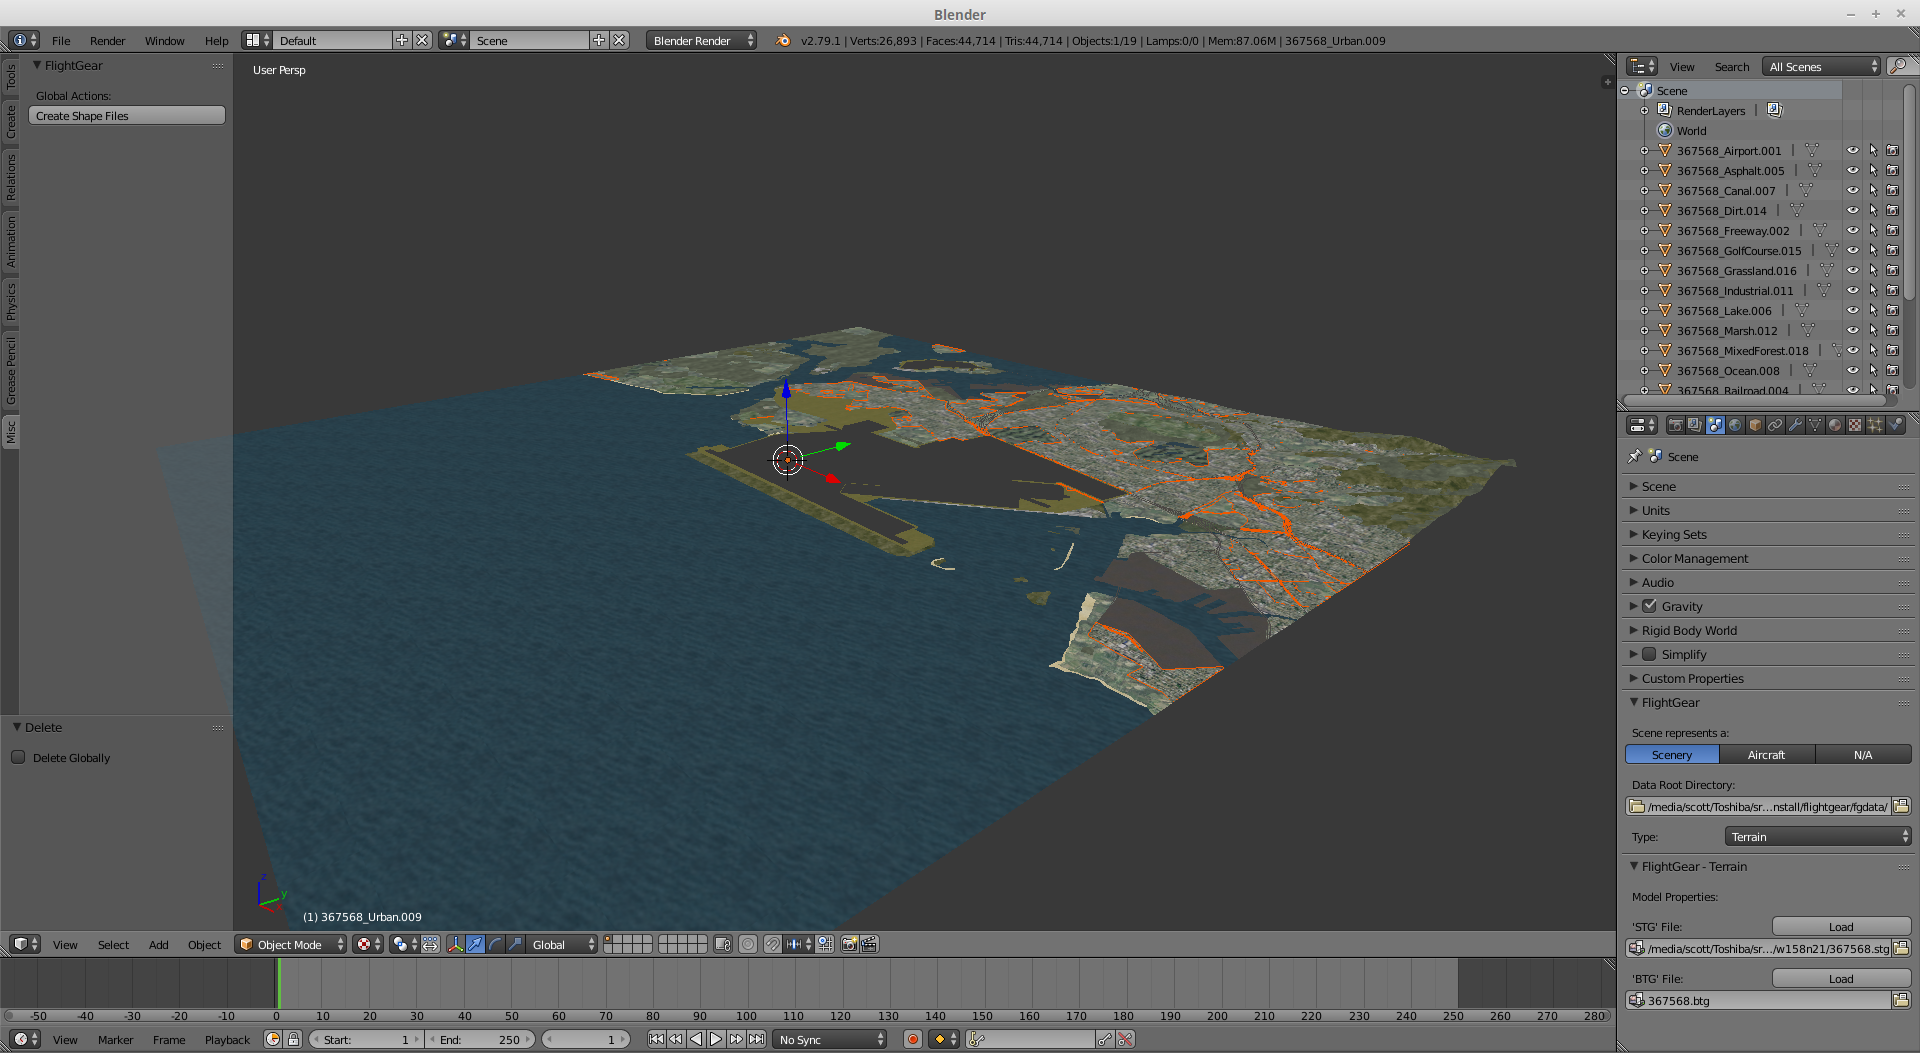The width and height of the screenshot is (1920, 1053).
Task: Expand the Color Management panel
Action: click(1694, 558)
